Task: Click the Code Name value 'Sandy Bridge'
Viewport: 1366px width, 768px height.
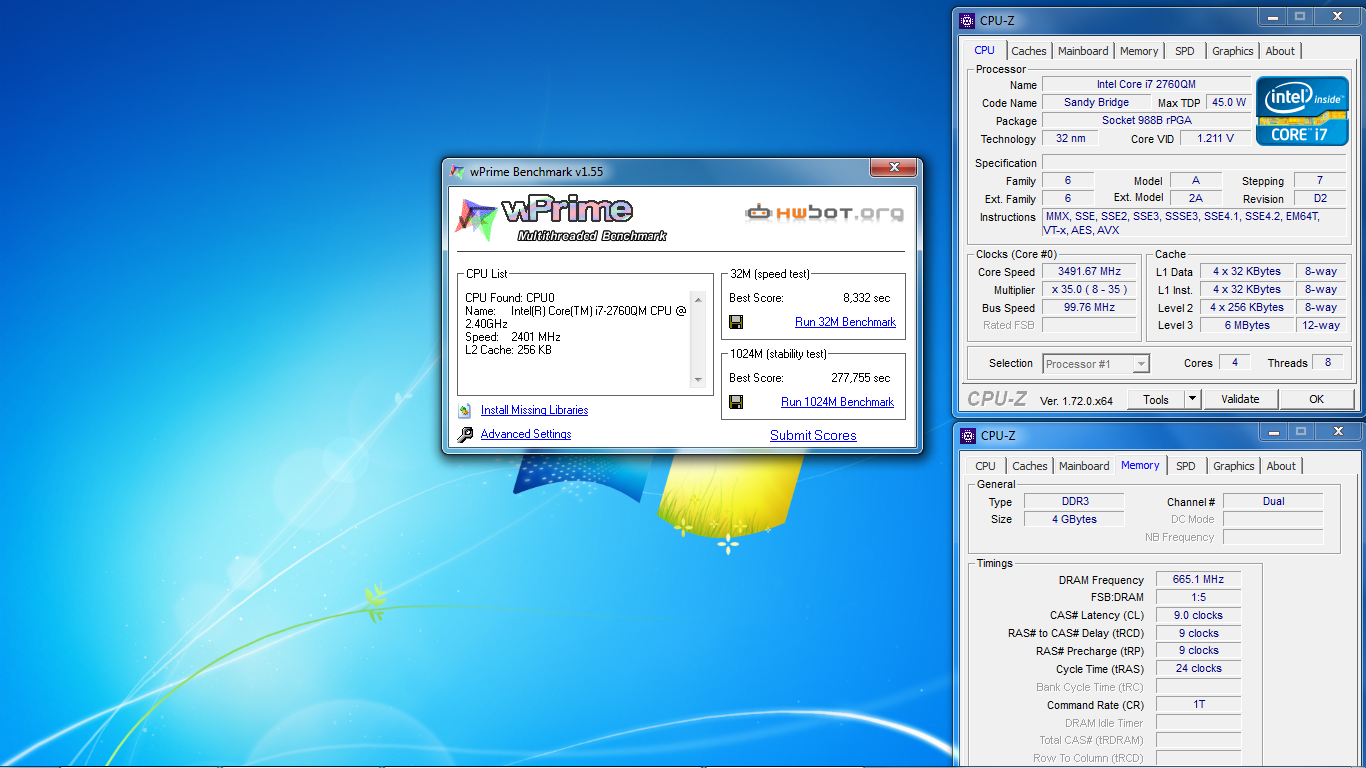Action: pyautogui.click(x=1096, y=103)
